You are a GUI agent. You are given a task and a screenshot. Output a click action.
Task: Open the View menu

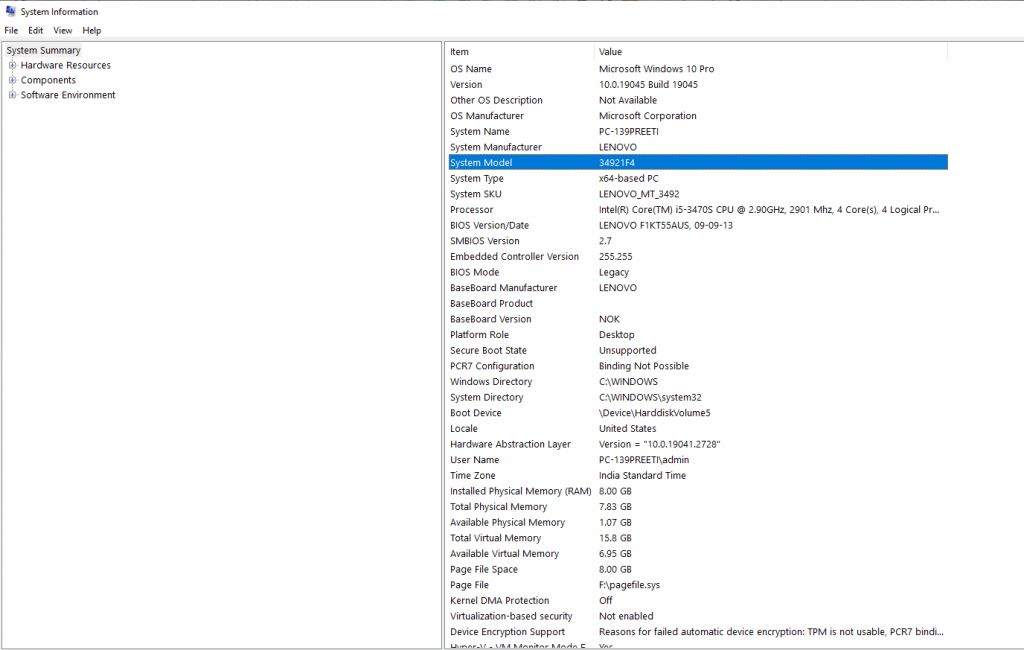[x=62, y=30]
